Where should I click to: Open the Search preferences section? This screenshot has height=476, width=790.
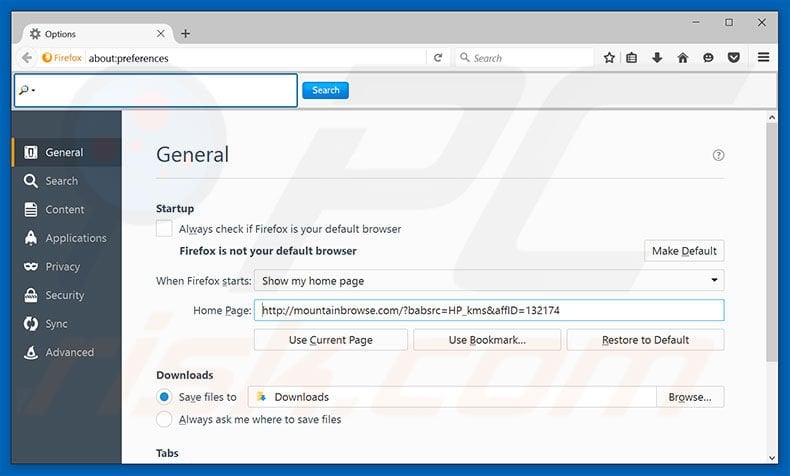(x=67, y=181)
